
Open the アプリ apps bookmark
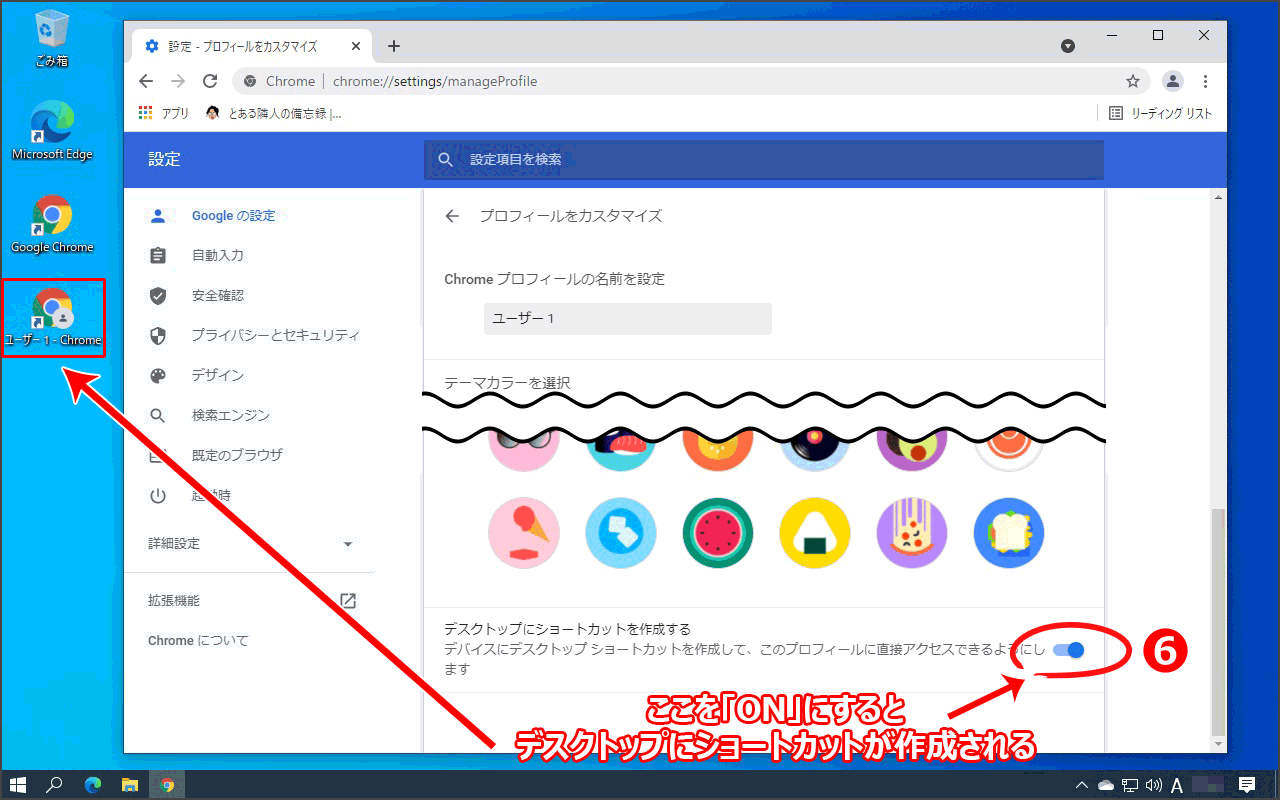tap(164, 113)
